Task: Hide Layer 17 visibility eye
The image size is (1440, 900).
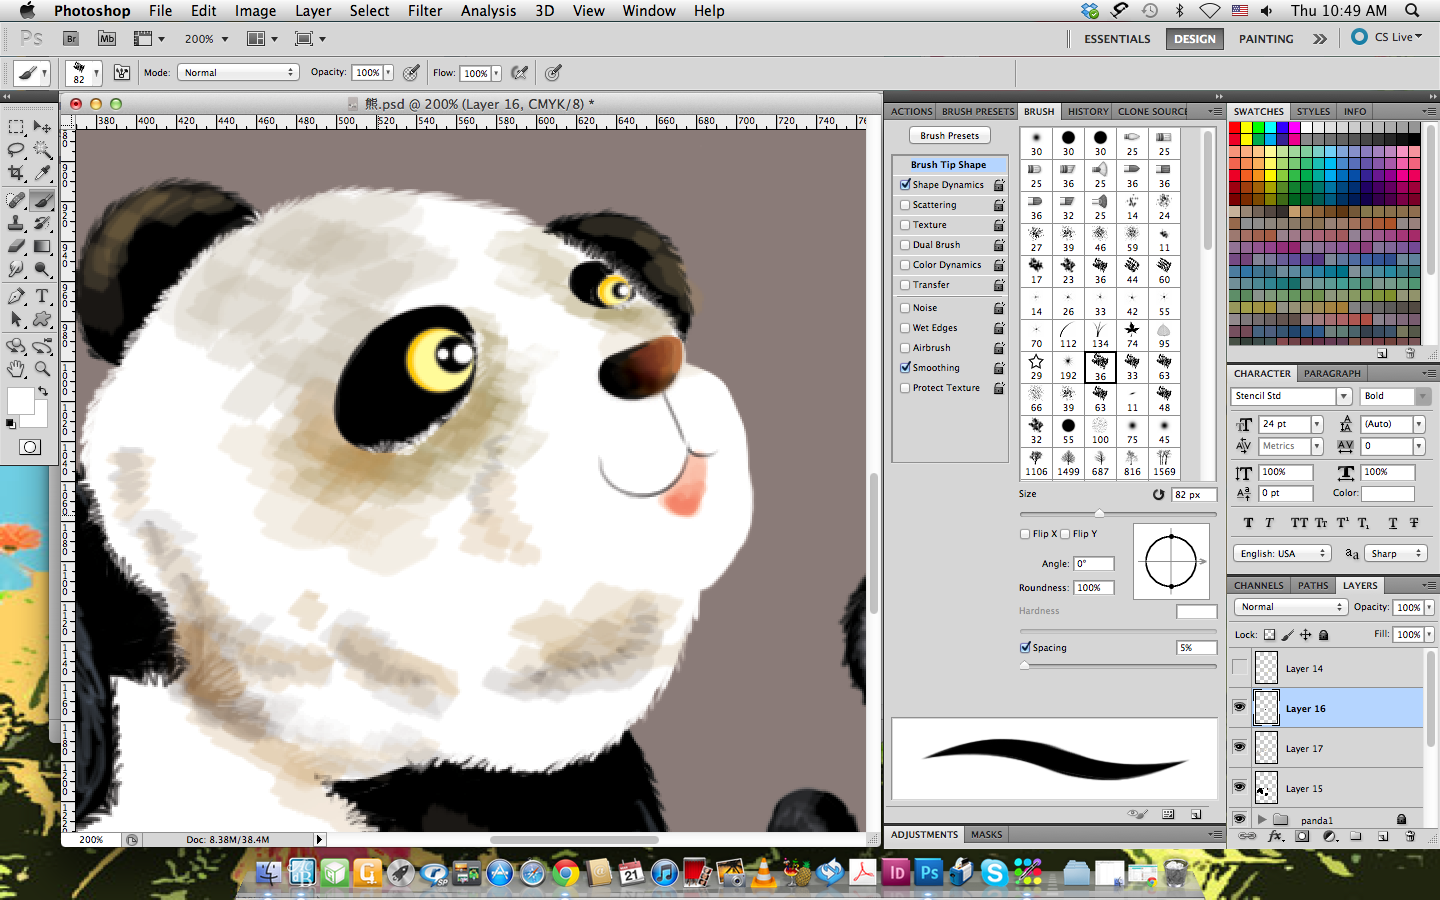Action: click(1240, 748)
